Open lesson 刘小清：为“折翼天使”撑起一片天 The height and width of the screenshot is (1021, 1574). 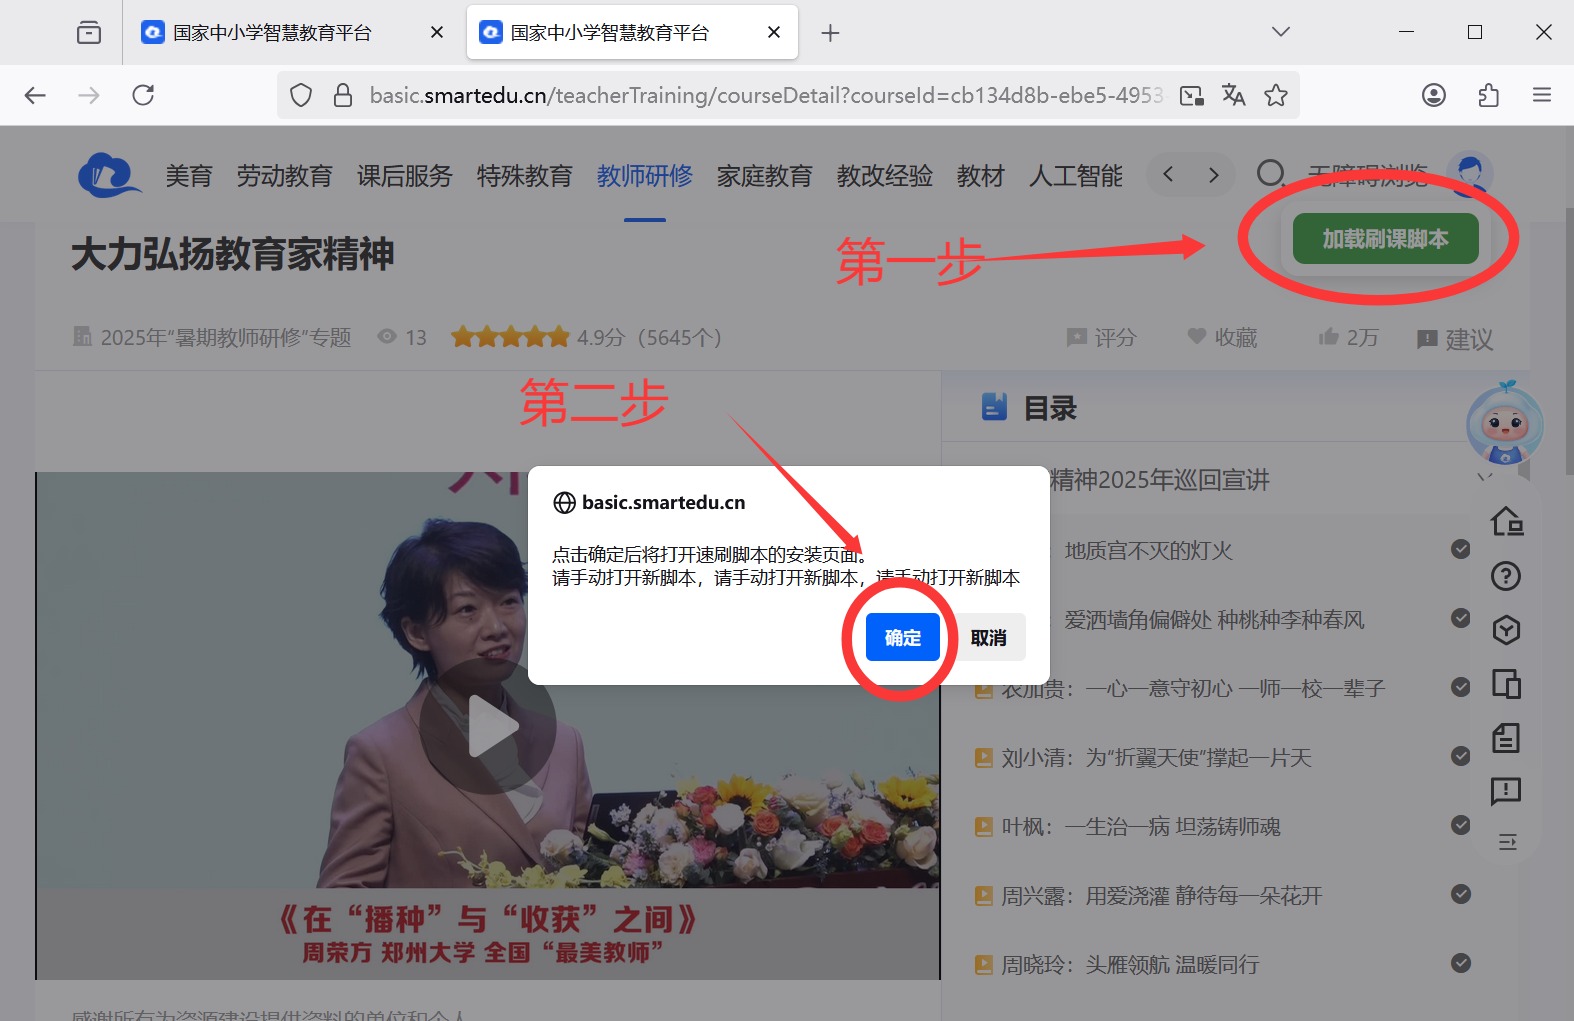pyautogui.click(x=1156, y=758)
